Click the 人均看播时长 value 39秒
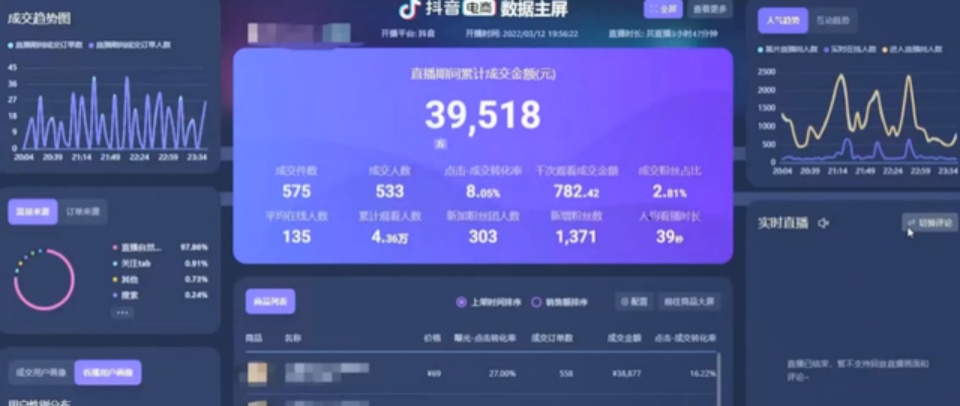This screenshot has height=406, width=960. coord(669,237)
